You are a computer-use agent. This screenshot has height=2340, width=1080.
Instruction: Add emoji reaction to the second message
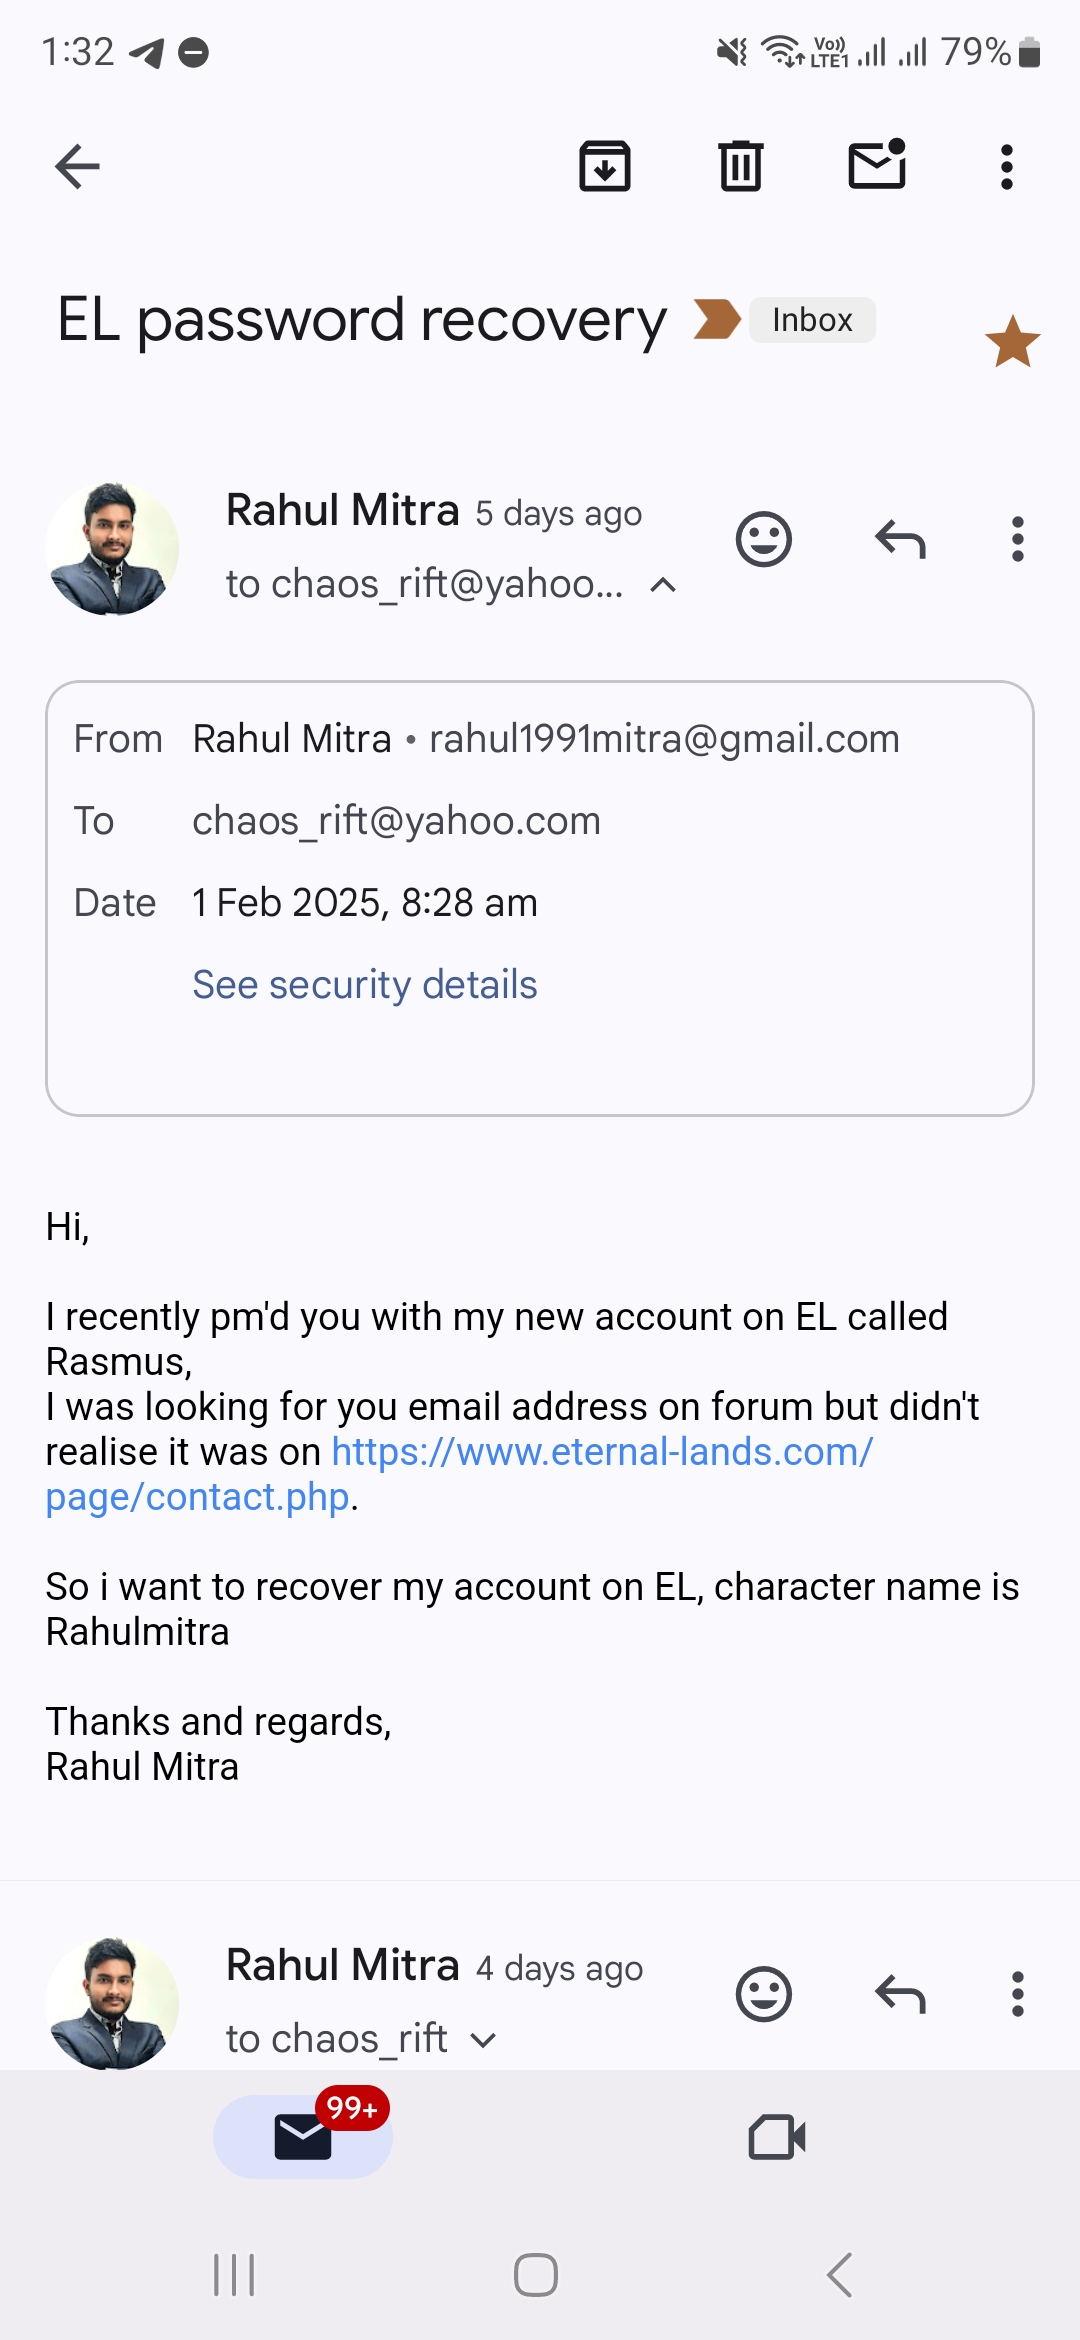click(764, 1995)
